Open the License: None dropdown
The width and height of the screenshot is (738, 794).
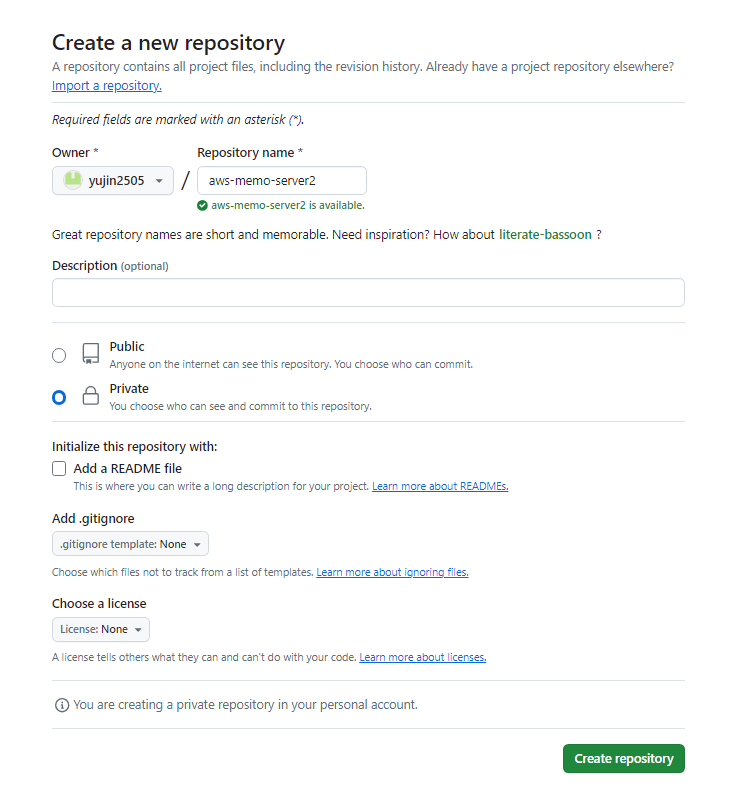click(x=101, y=629)
